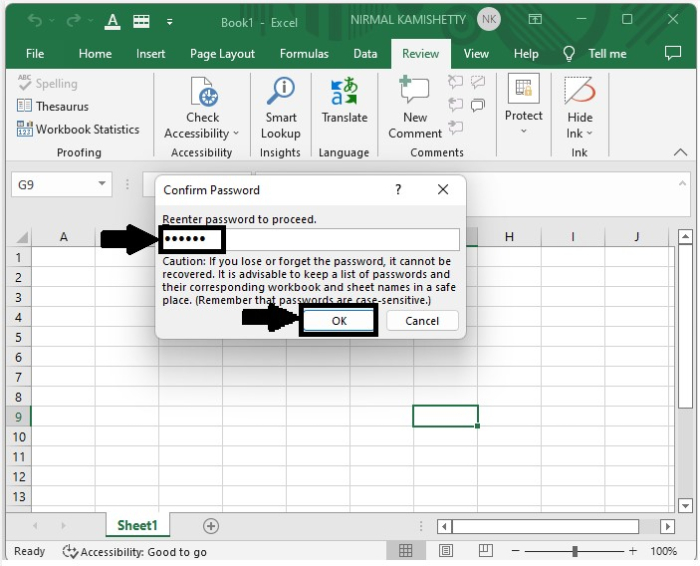Click the Font Color underlined A icon
The width and height of the screenshot is (700, 566).
pos(112,21)
